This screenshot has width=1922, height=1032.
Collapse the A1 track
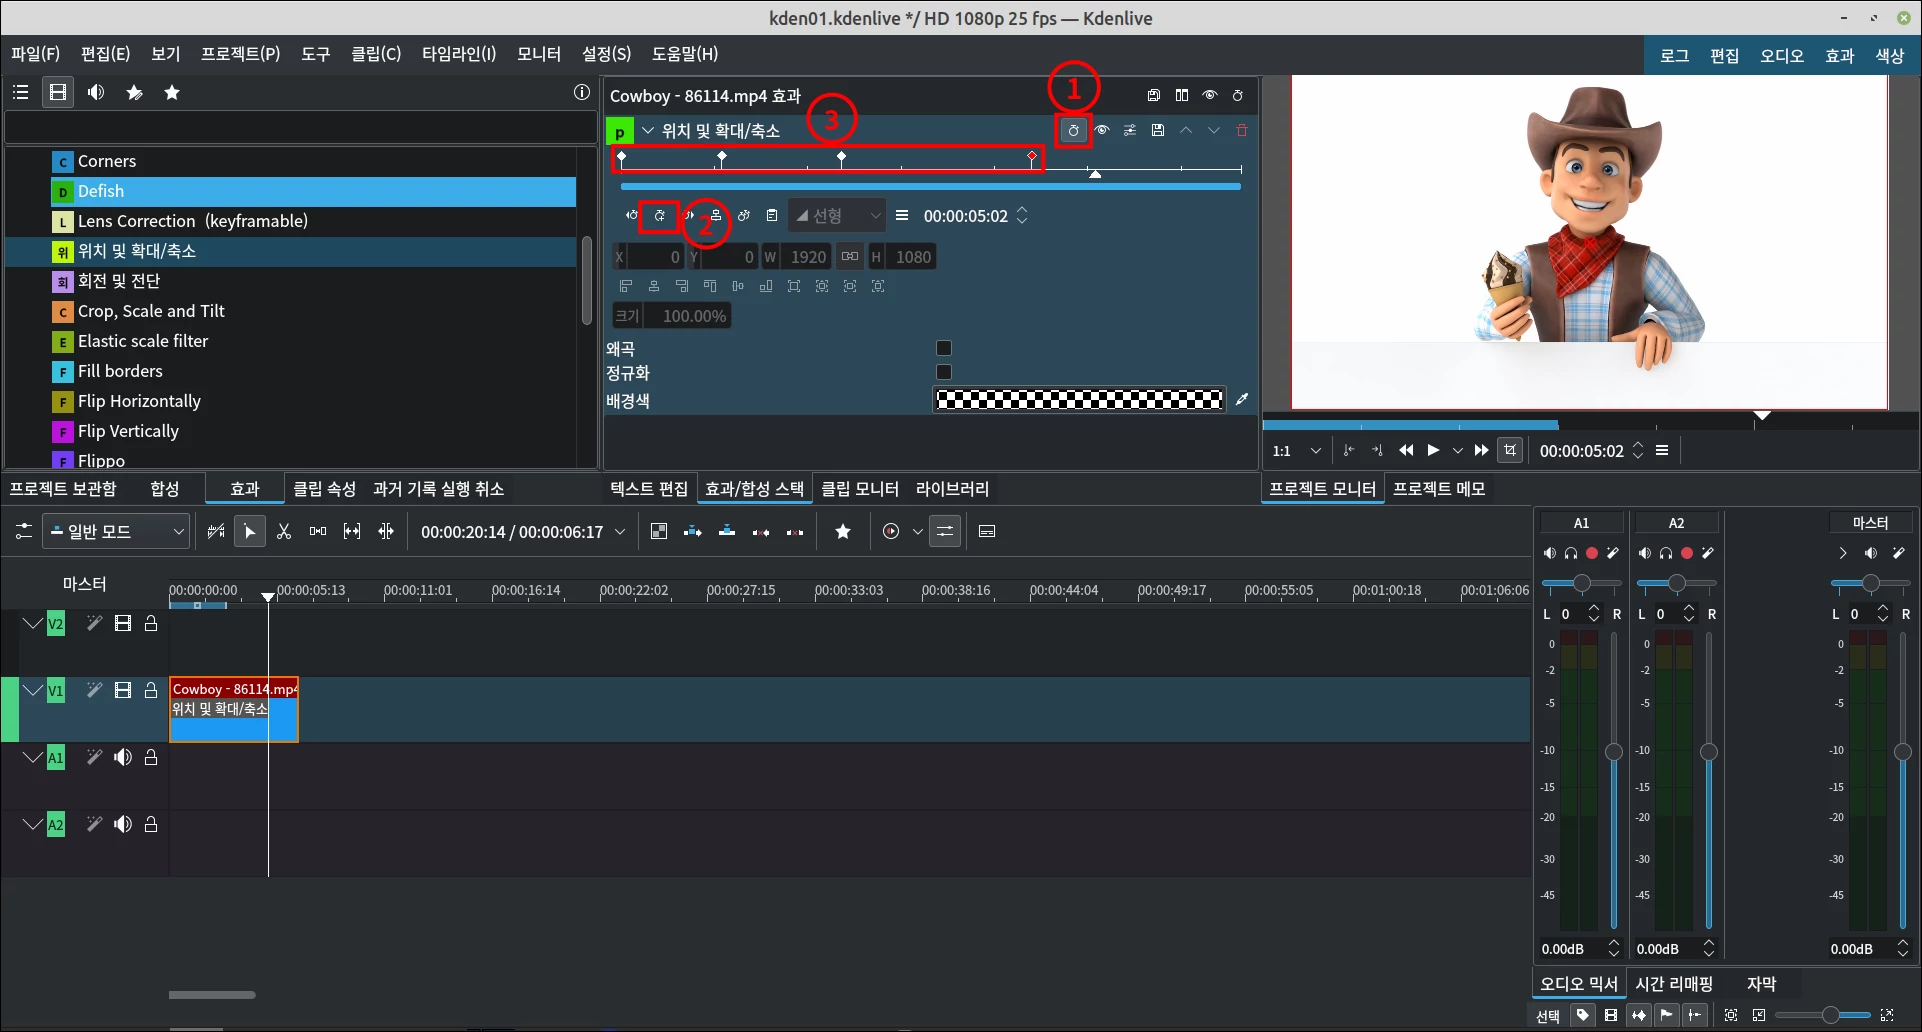[x=32, y=758]
